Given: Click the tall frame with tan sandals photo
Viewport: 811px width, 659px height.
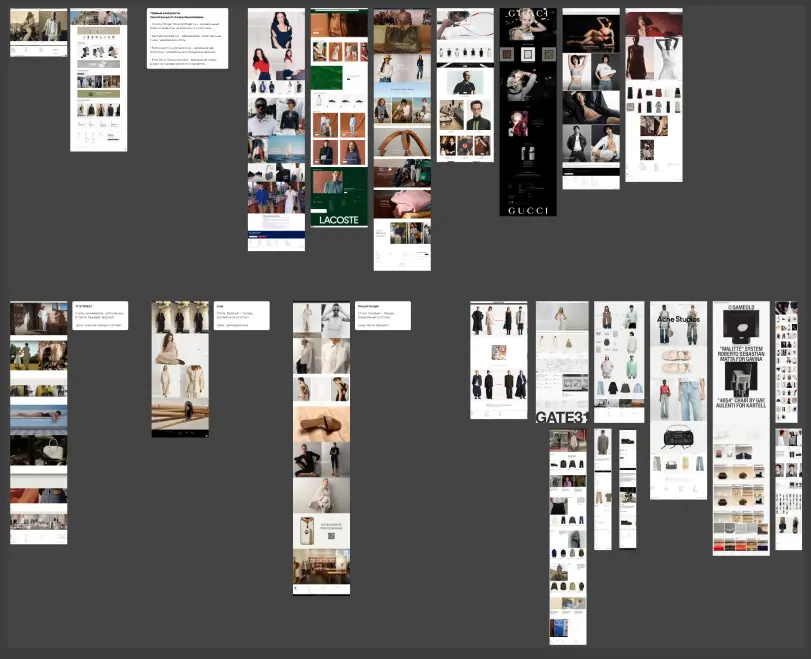Looking at the screenshot, I should 321,448.
